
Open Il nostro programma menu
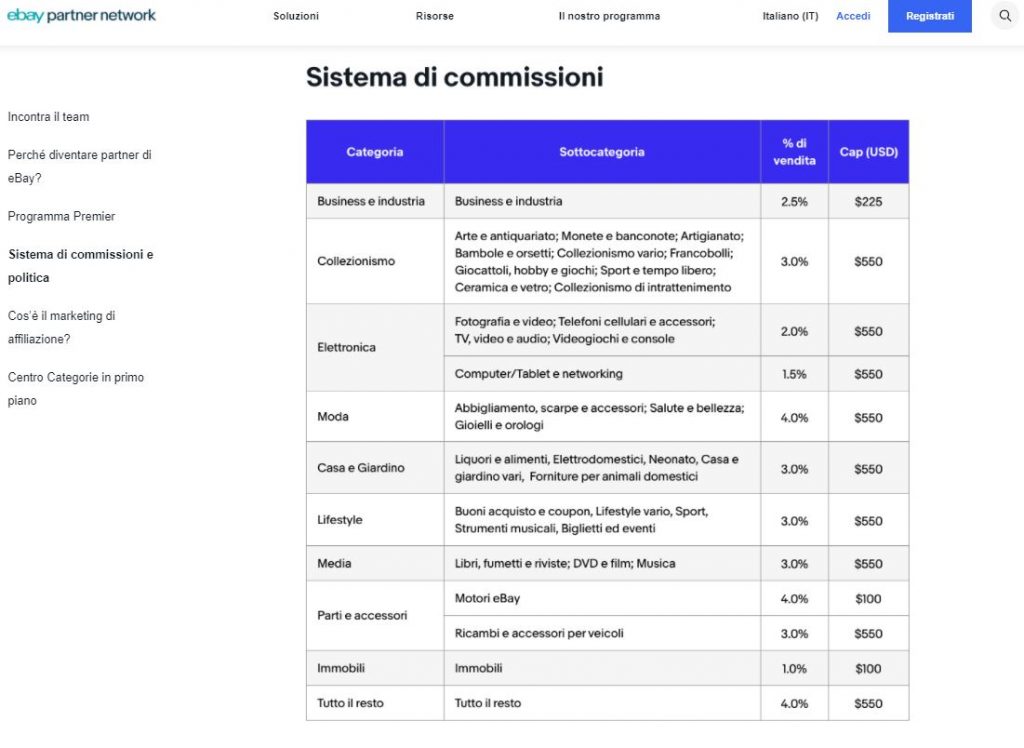pos(609,16)
